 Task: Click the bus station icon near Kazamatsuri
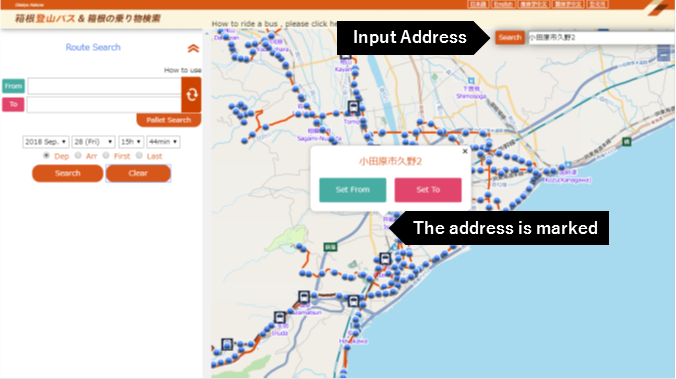click(304, 297)
